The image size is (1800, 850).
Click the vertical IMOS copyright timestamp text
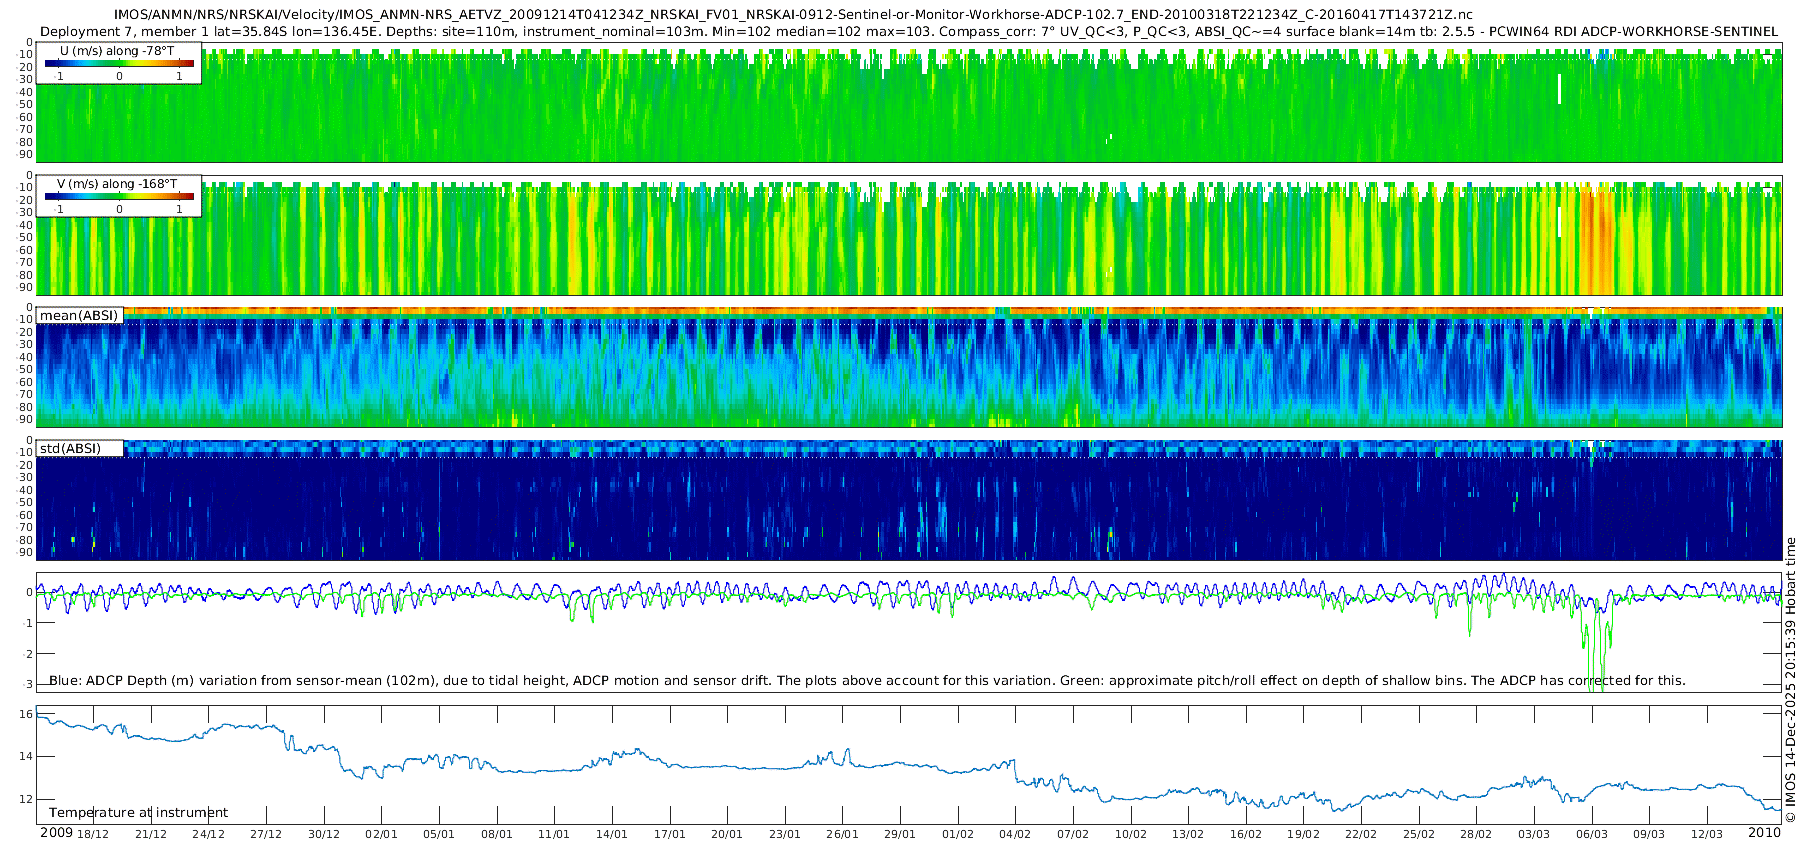click(x=1790, y=680)
